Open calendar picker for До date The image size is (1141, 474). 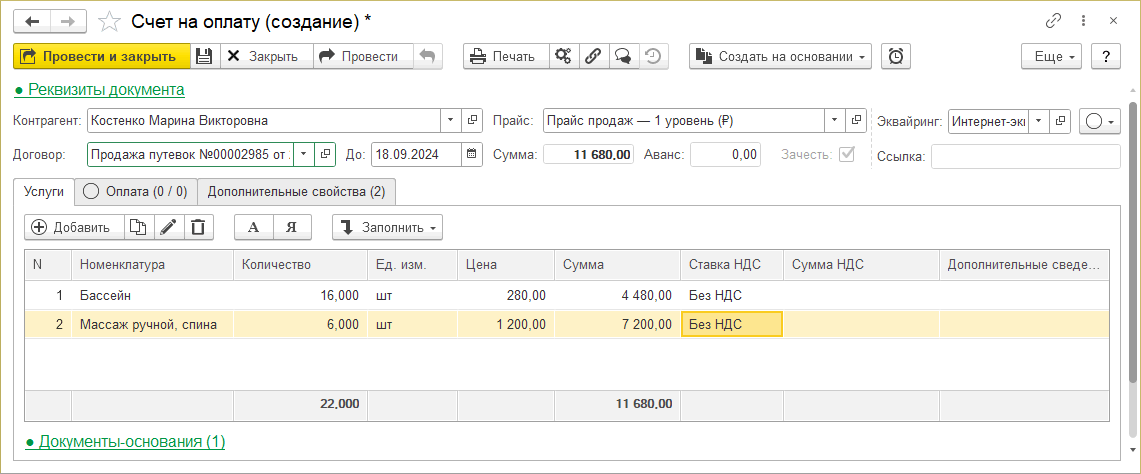[472, 155]
